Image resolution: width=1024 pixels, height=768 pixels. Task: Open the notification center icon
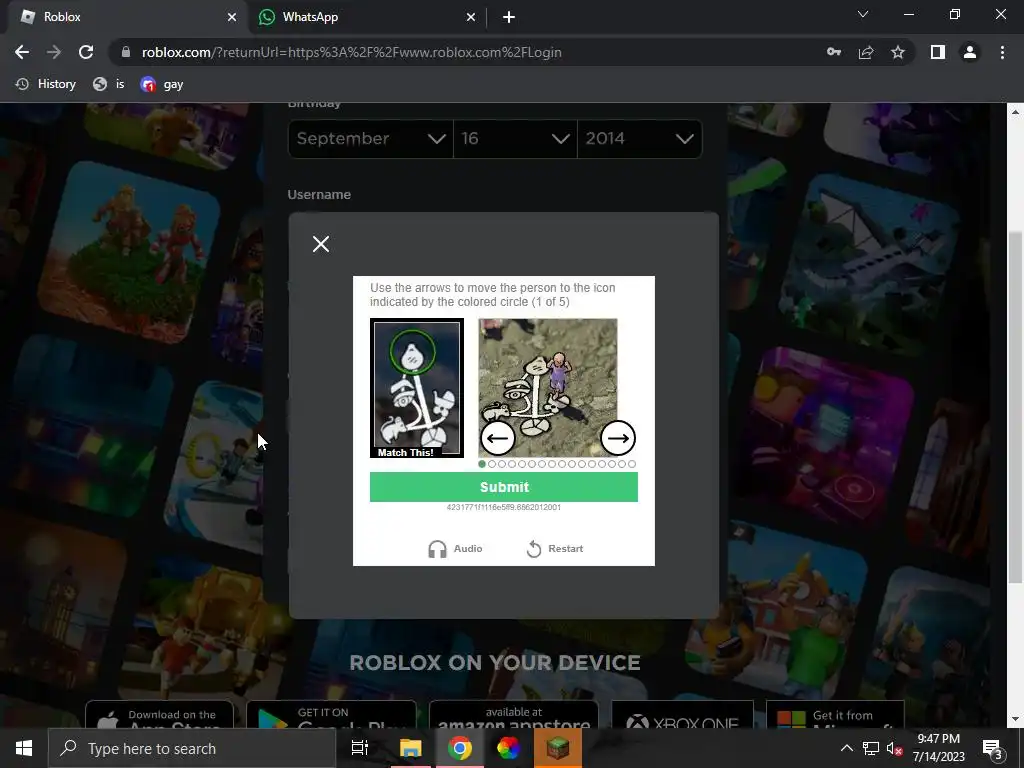(x=991, y=748)
